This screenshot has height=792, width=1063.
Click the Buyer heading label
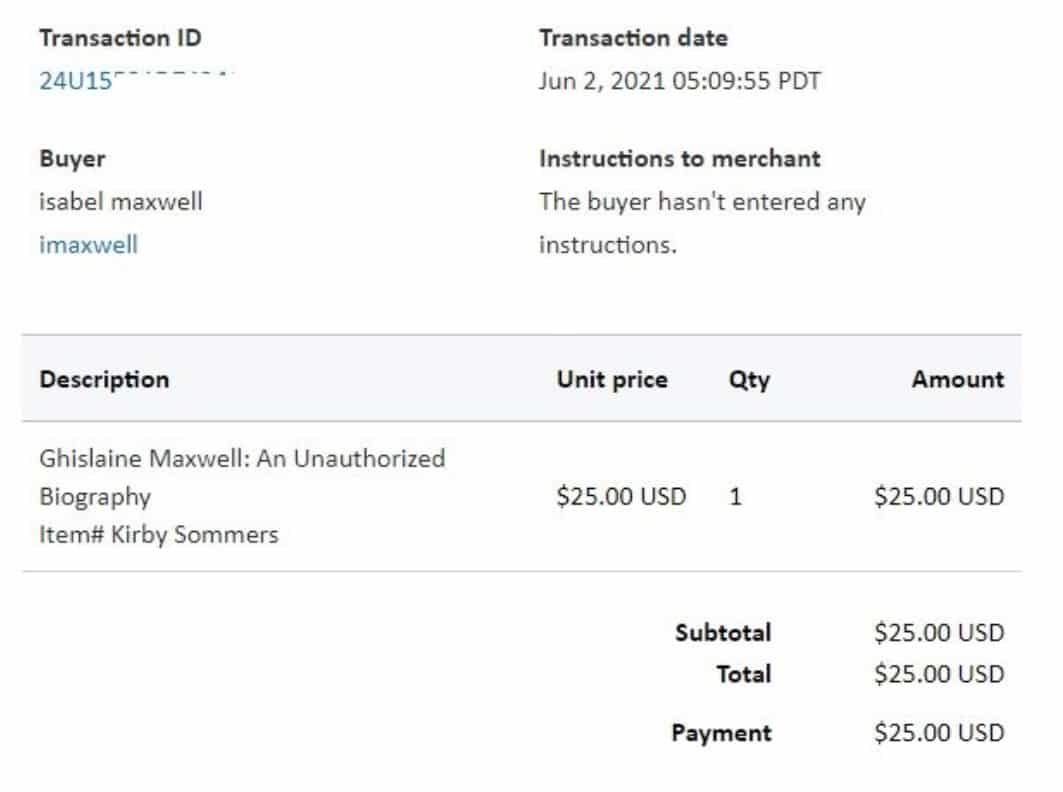[x=72, y=158]
